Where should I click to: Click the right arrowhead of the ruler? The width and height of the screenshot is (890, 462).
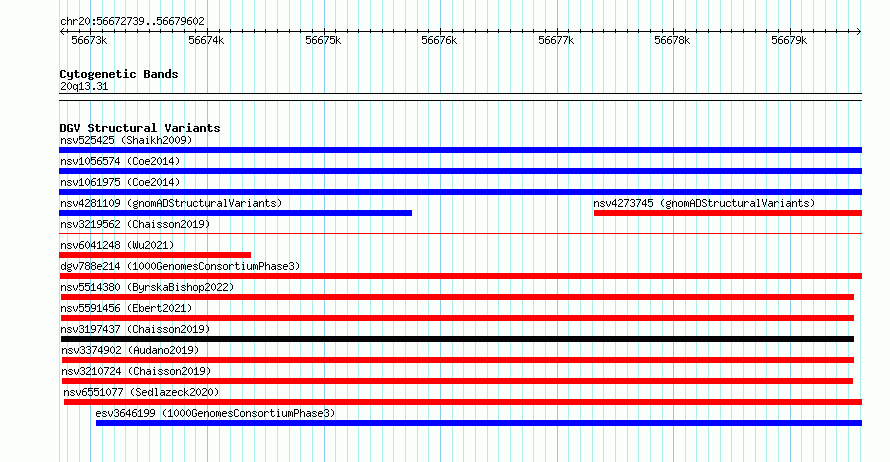(859, 32)
